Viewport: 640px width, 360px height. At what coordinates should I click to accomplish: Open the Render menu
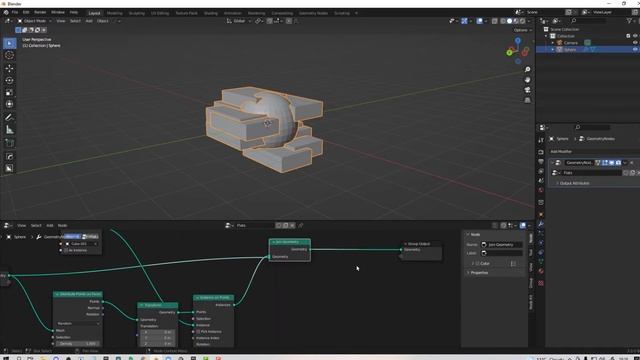tap(40, 13)
